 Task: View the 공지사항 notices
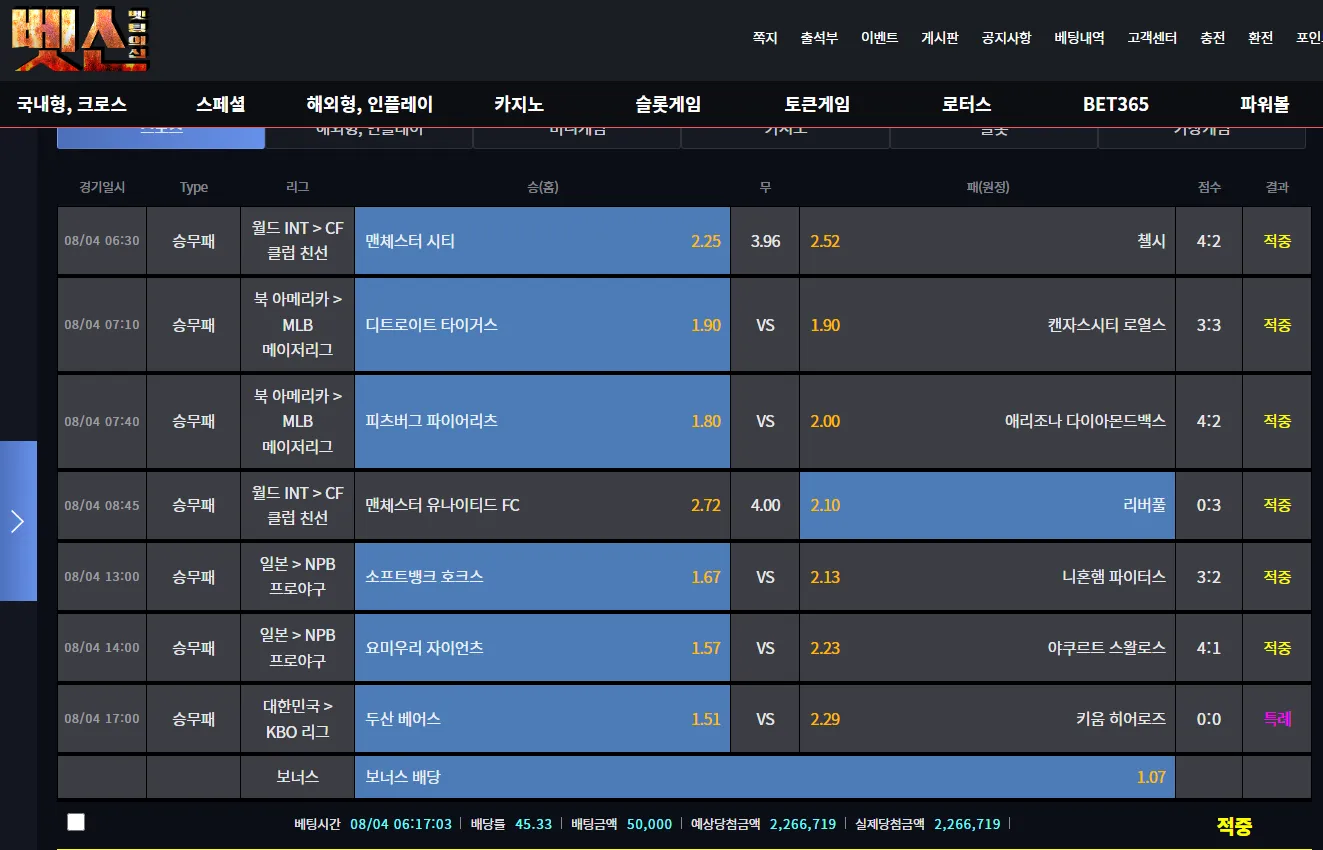coord(1006,38)
